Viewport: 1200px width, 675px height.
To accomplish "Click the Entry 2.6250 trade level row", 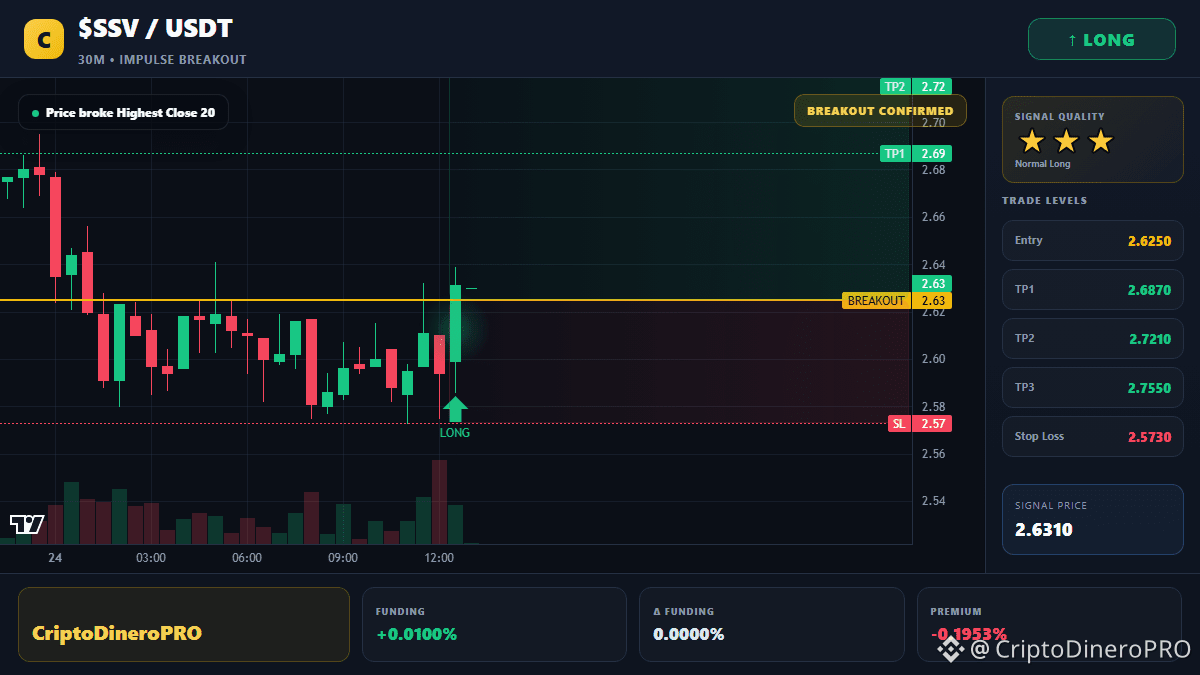I will coord(1092,240).
